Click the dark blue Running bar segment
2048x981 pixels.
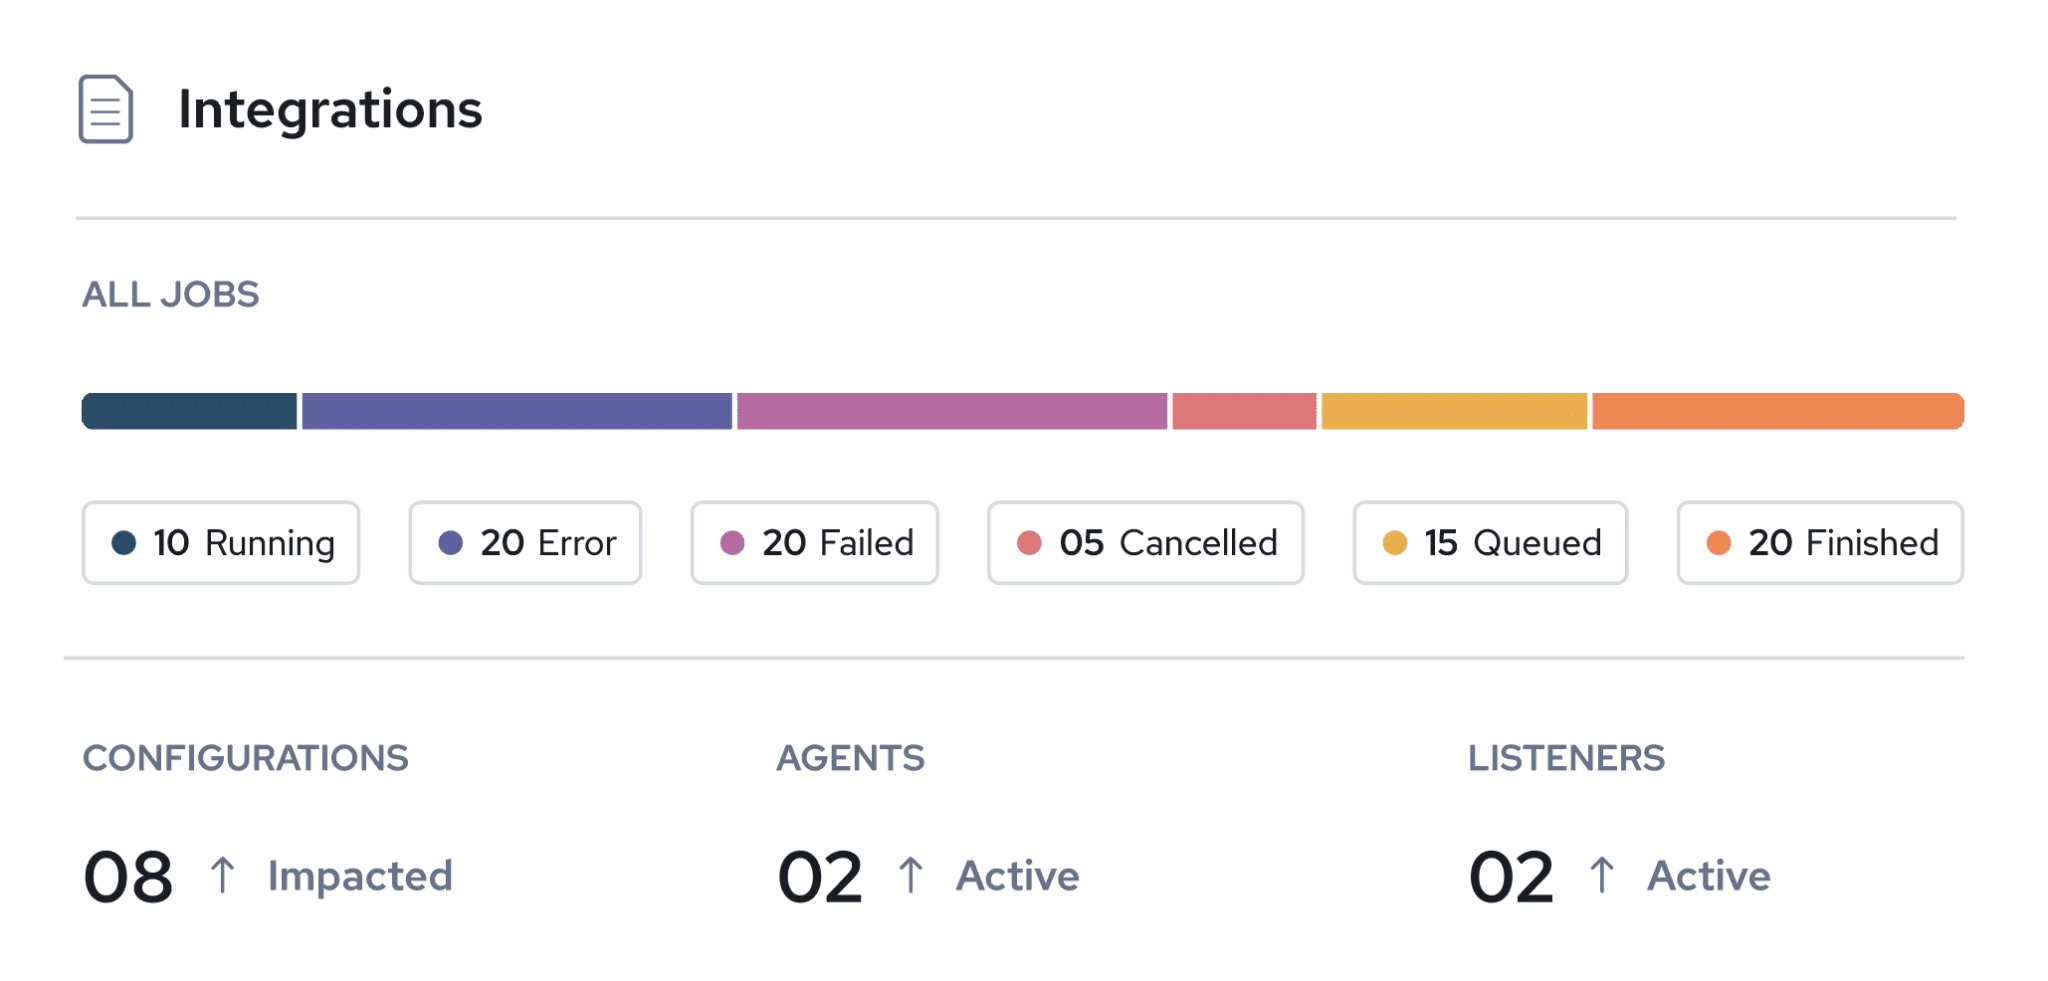click(x=189, y=411)
